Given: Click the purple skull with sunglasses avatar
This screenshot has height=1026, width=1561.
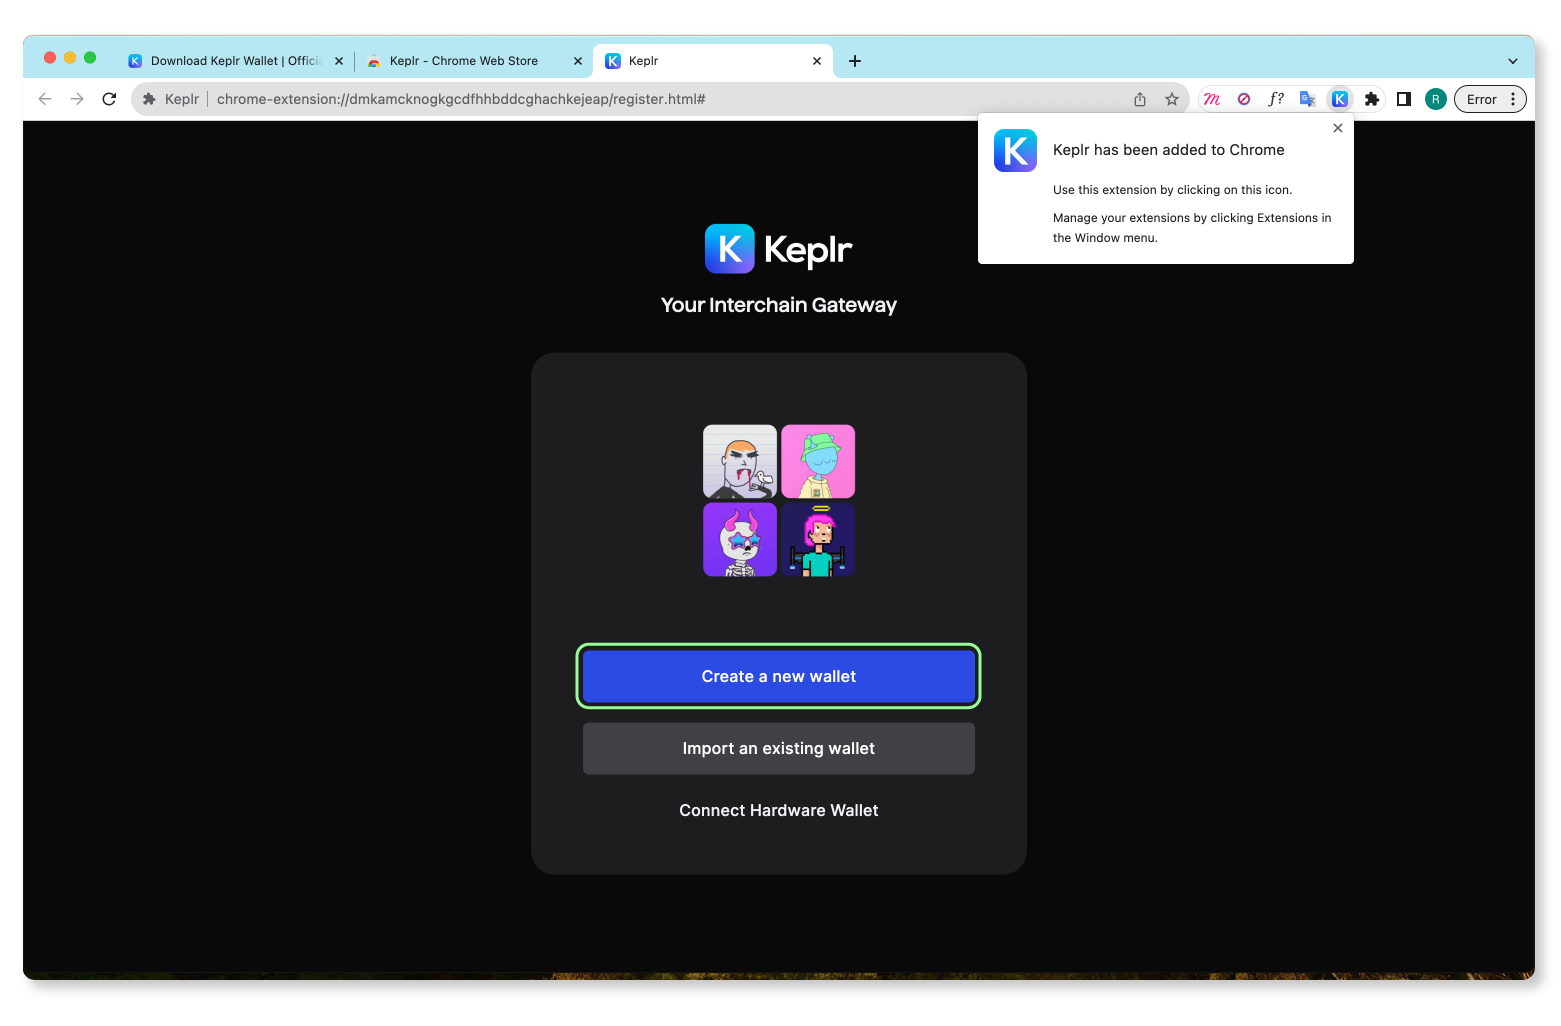Looking at the screenshot, I should [x=740, y=539].
